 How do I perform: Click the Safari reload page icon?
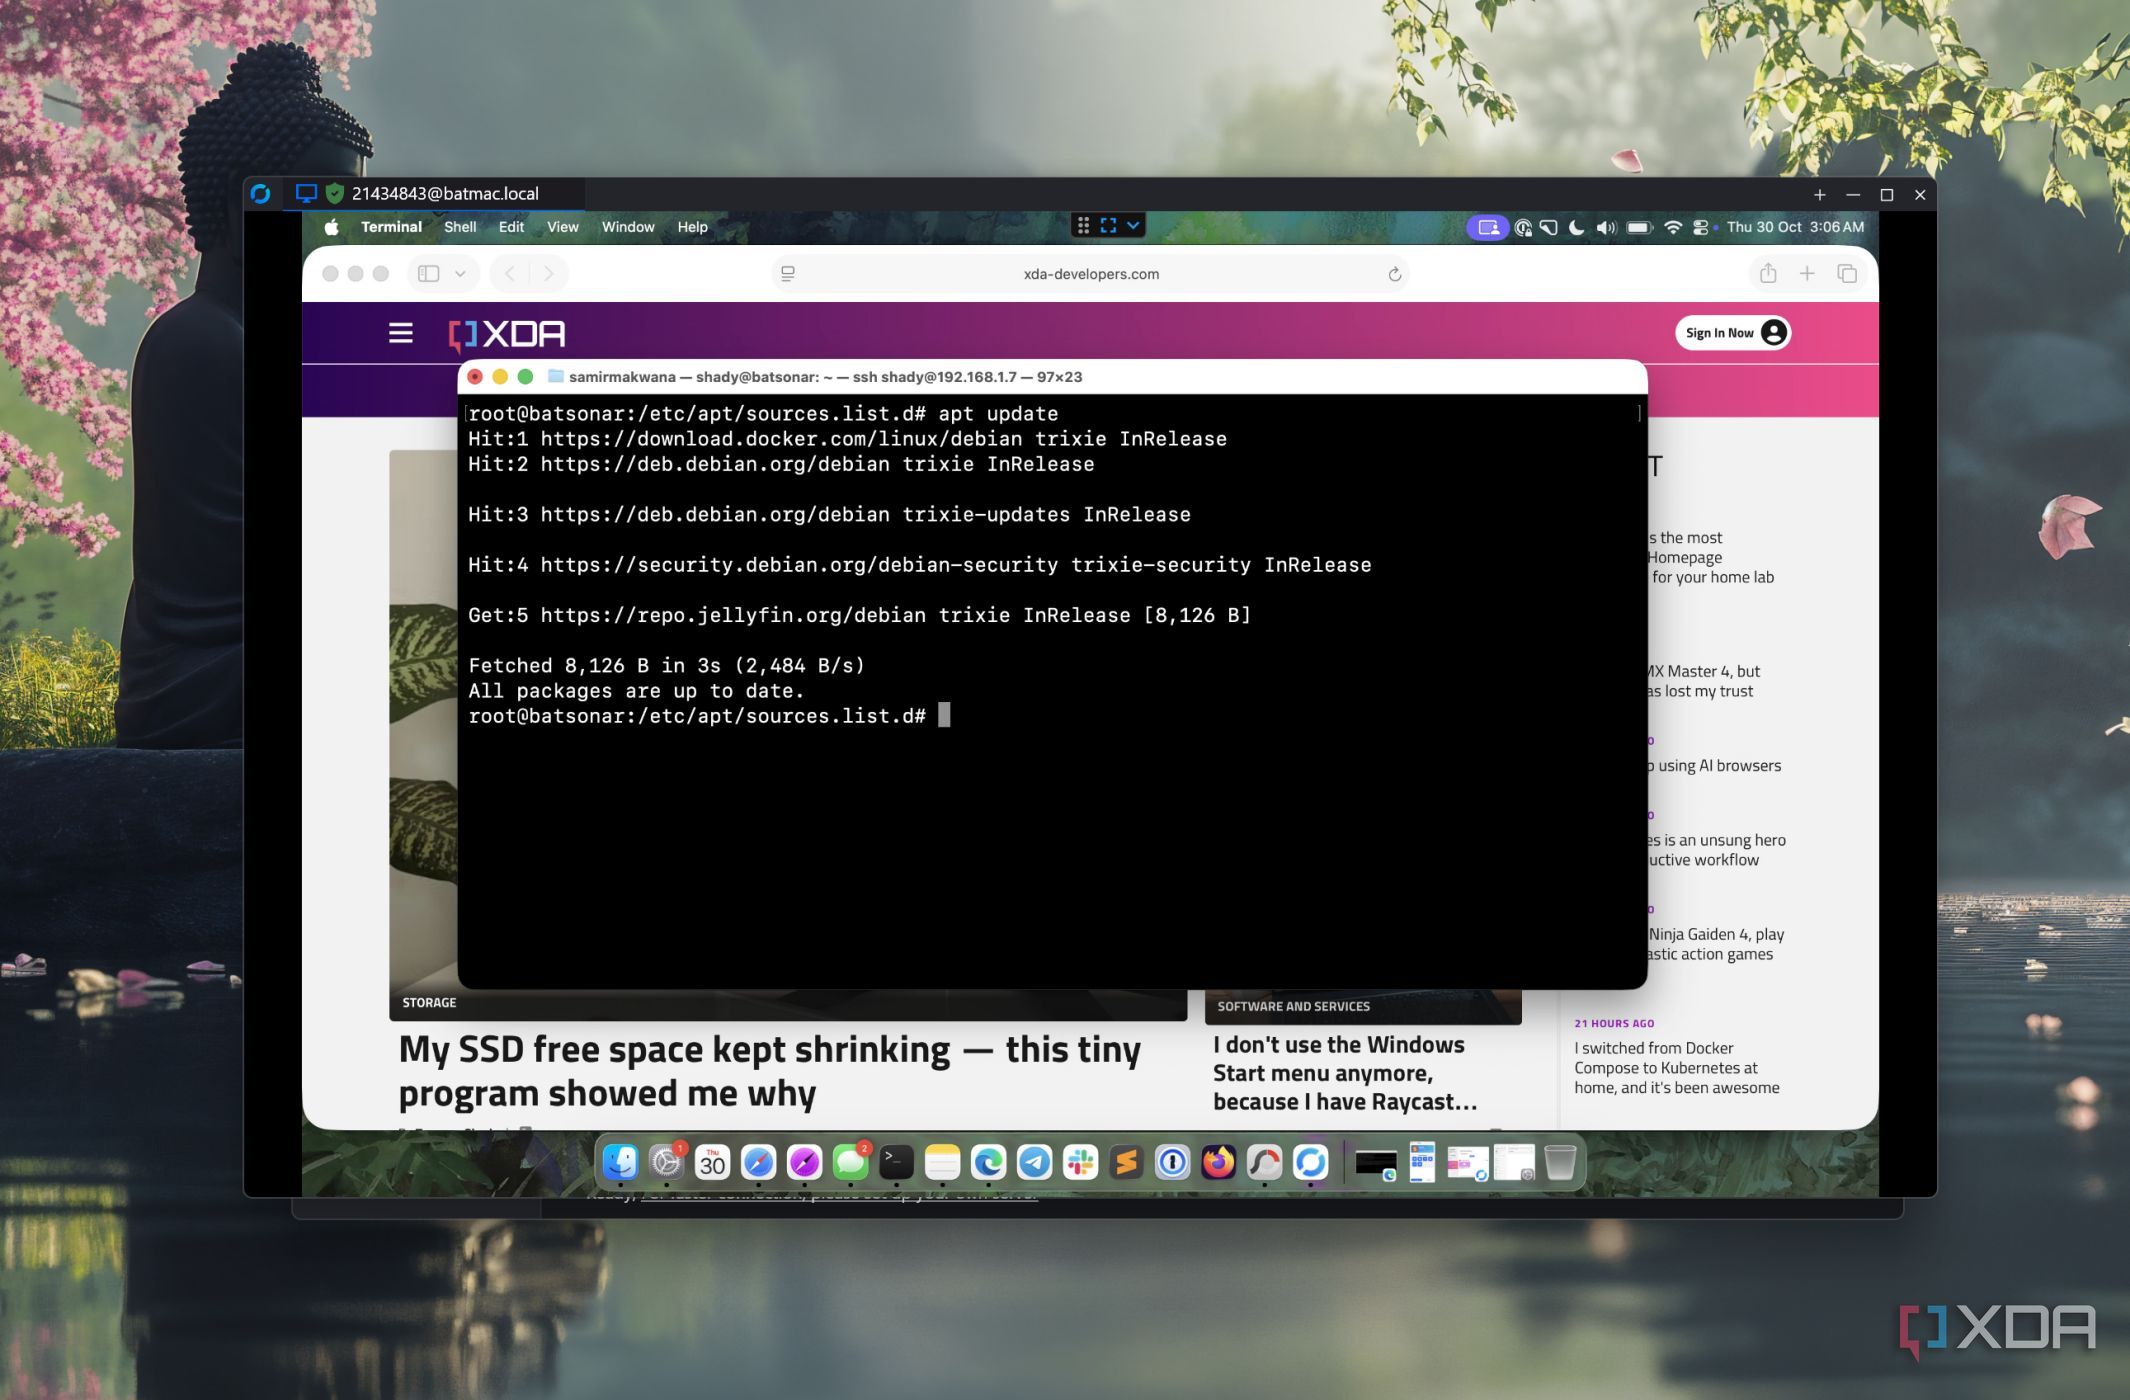(1394, 274)
